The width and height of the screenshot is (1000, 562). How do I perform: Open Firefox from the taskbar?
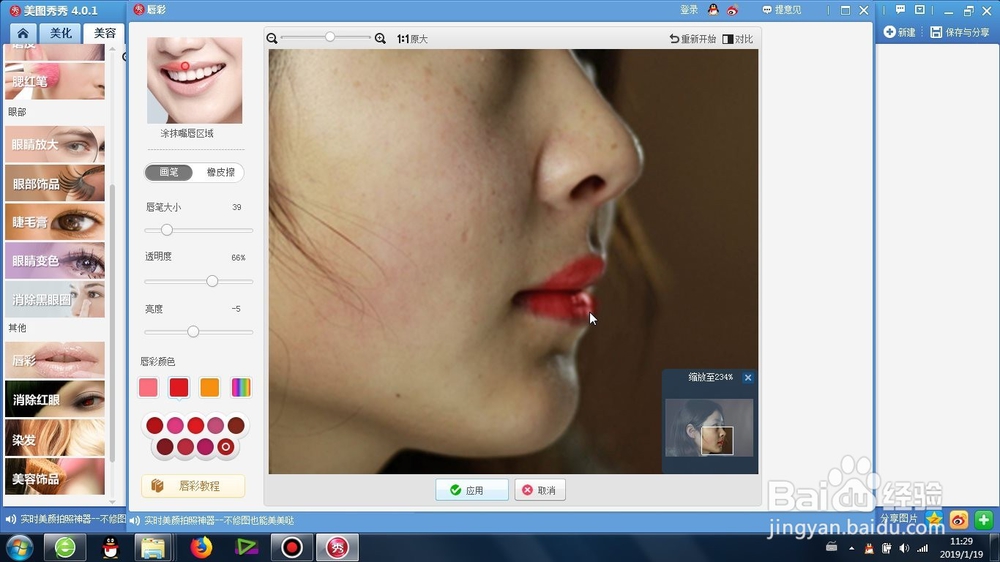[201, 547]
